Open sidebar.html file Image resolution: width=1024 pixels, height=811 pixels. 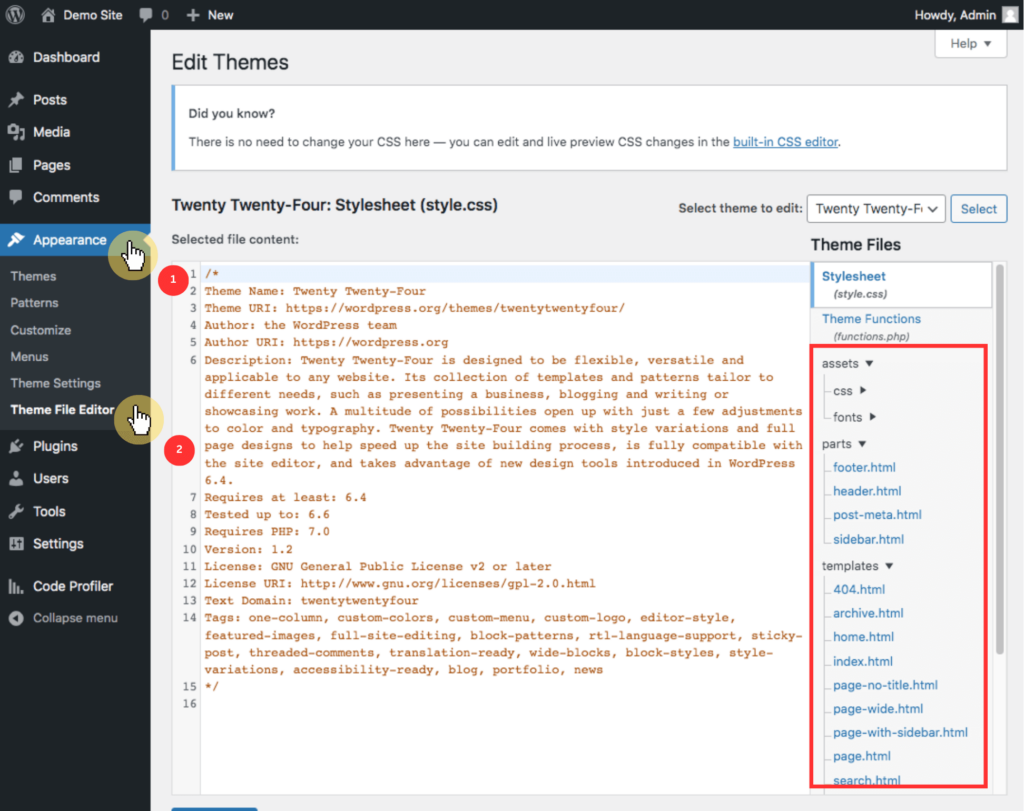(868, 539)
